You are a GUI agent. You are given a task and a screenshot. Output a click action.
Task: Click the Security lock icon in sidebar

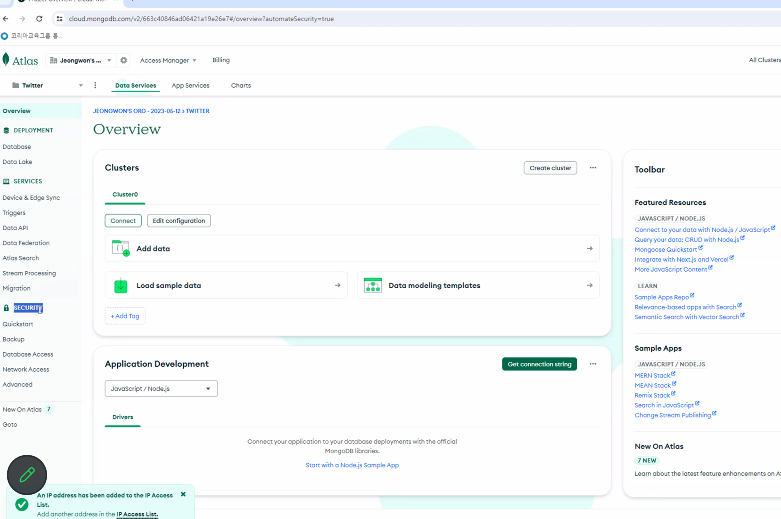point(6,308)
